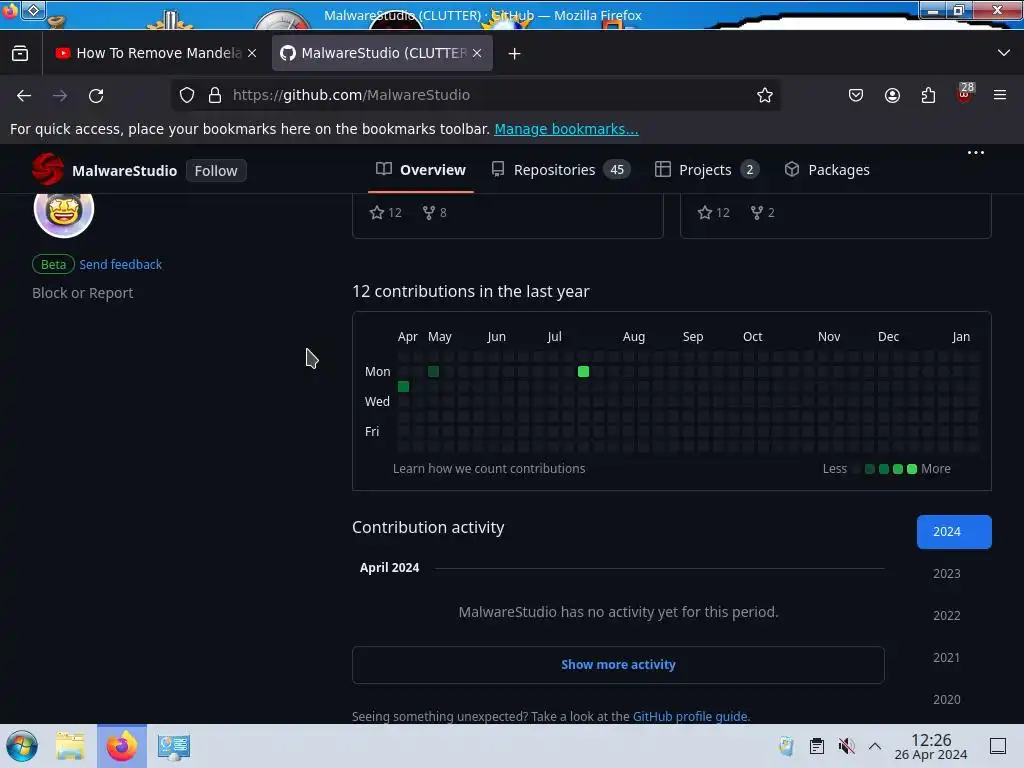Open the Packages tab
Screen dimensions: 1024x768
point(827,170)
